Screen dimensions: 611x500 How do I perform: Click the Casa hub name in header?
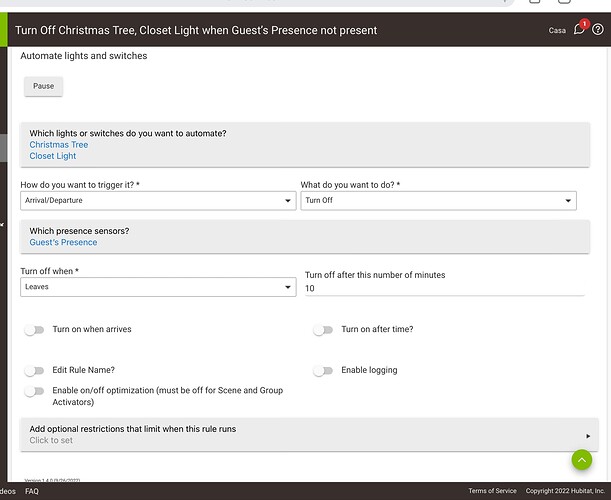point(557,31)
